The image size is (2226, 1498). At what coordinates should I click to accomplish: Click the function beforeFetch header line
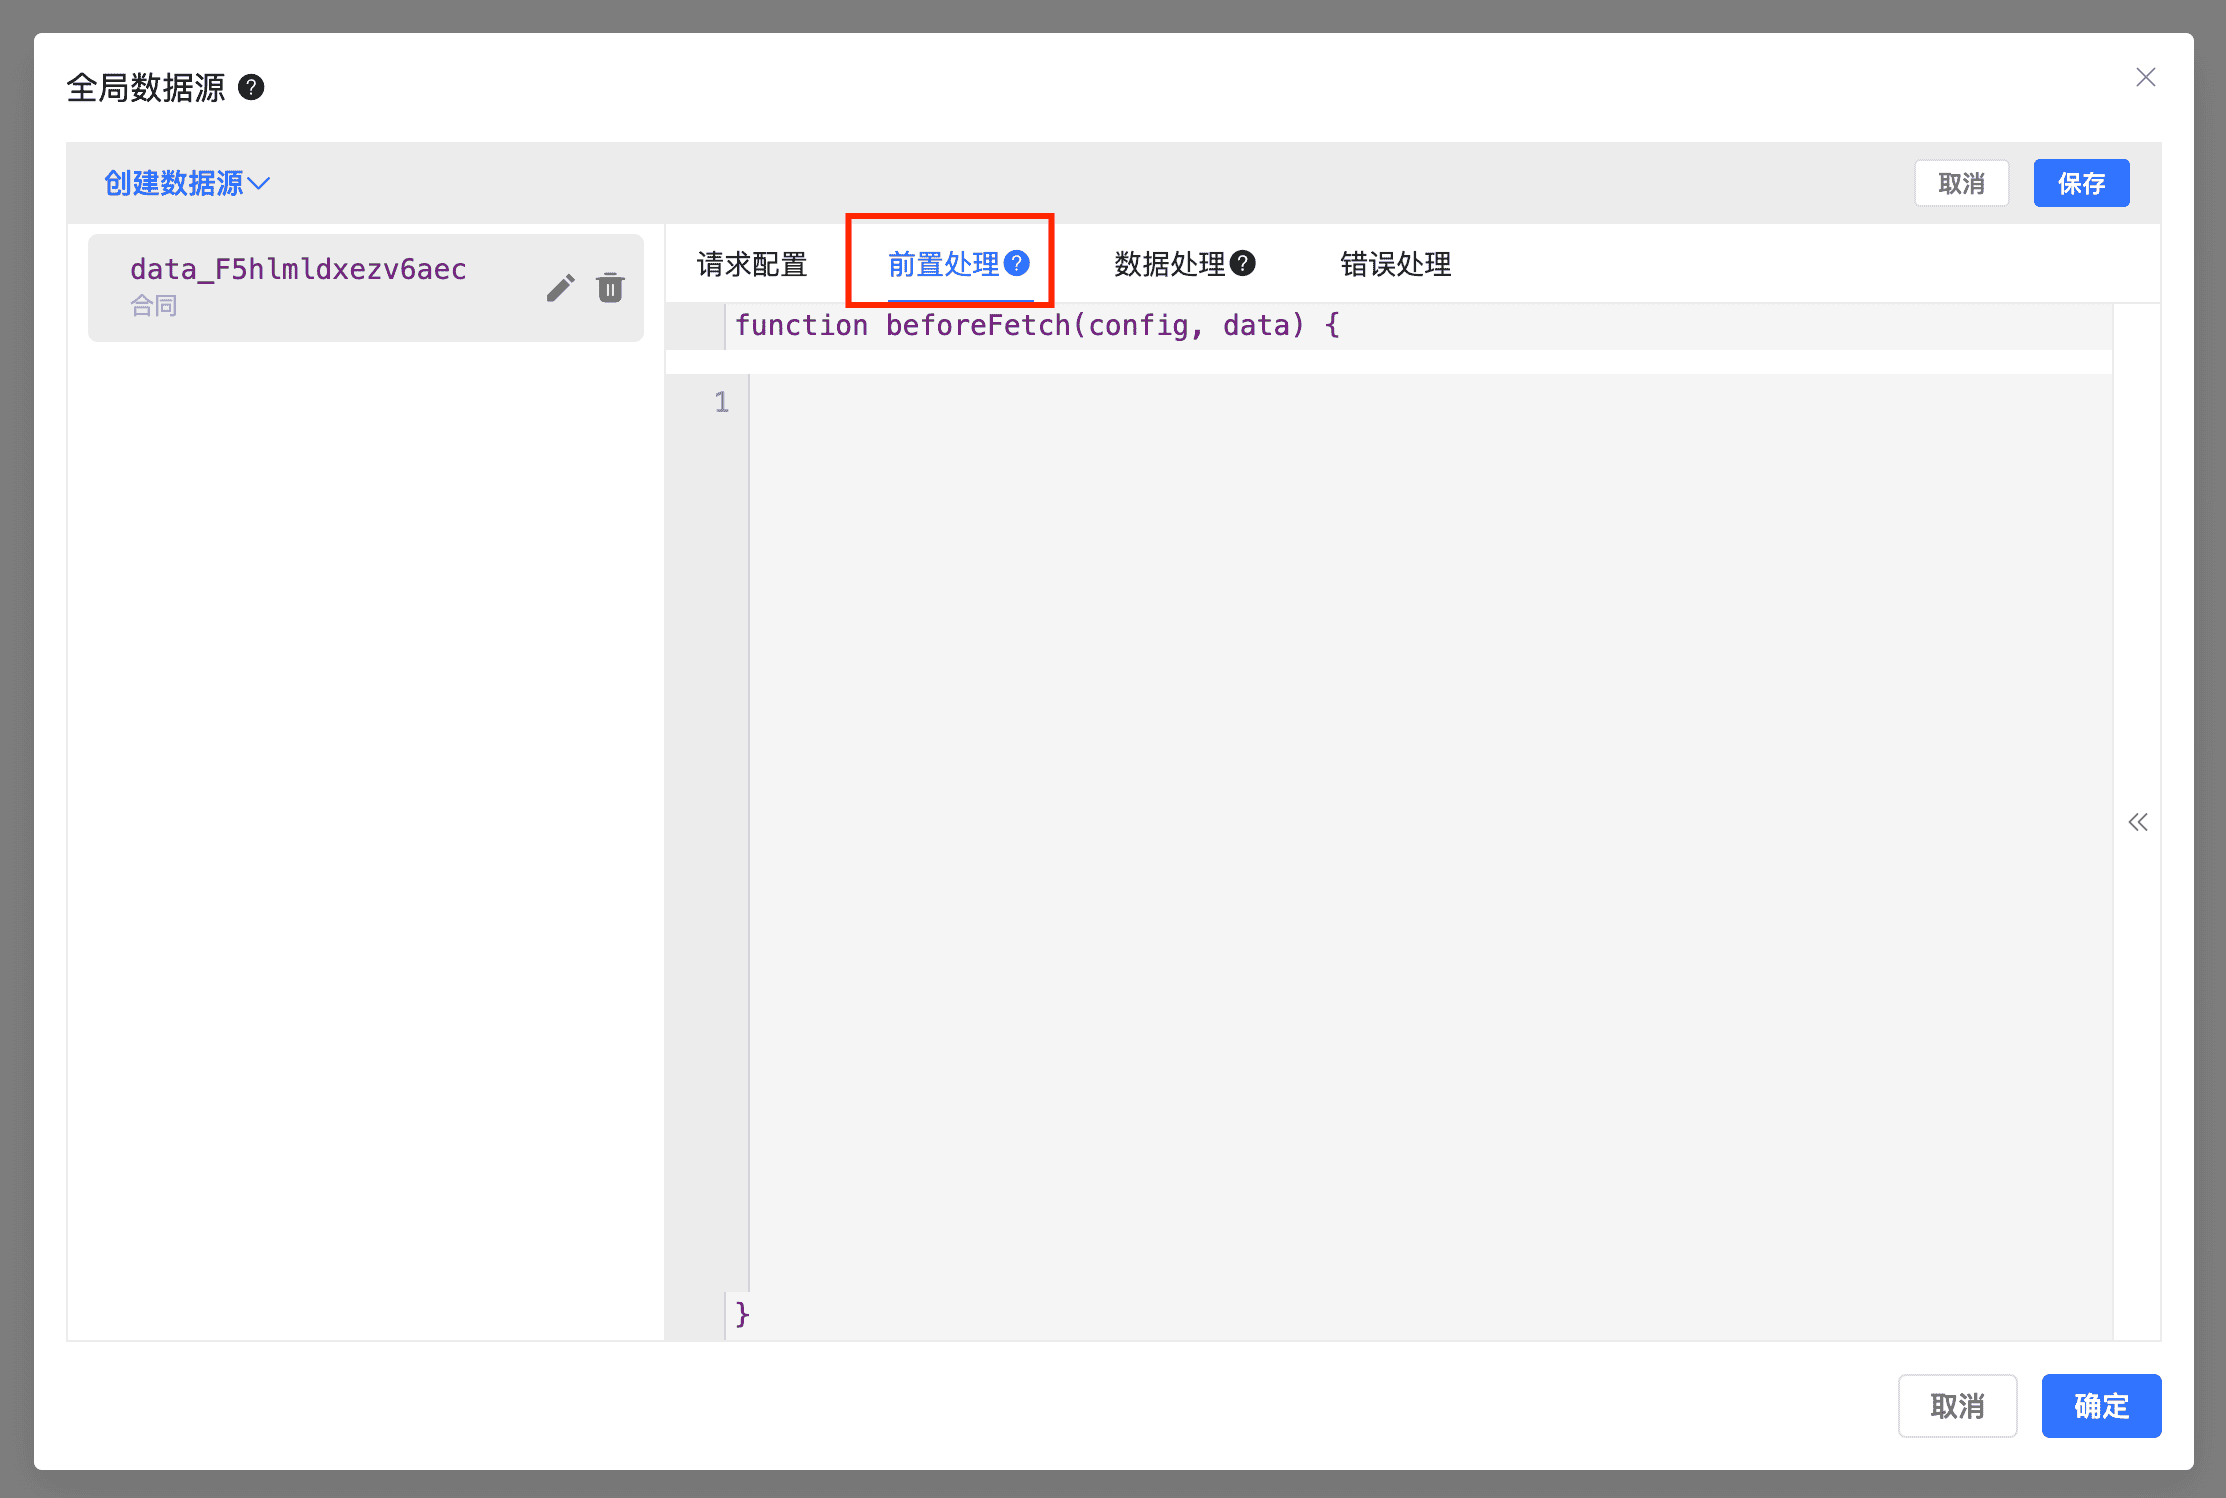(x=1036, y=326)
